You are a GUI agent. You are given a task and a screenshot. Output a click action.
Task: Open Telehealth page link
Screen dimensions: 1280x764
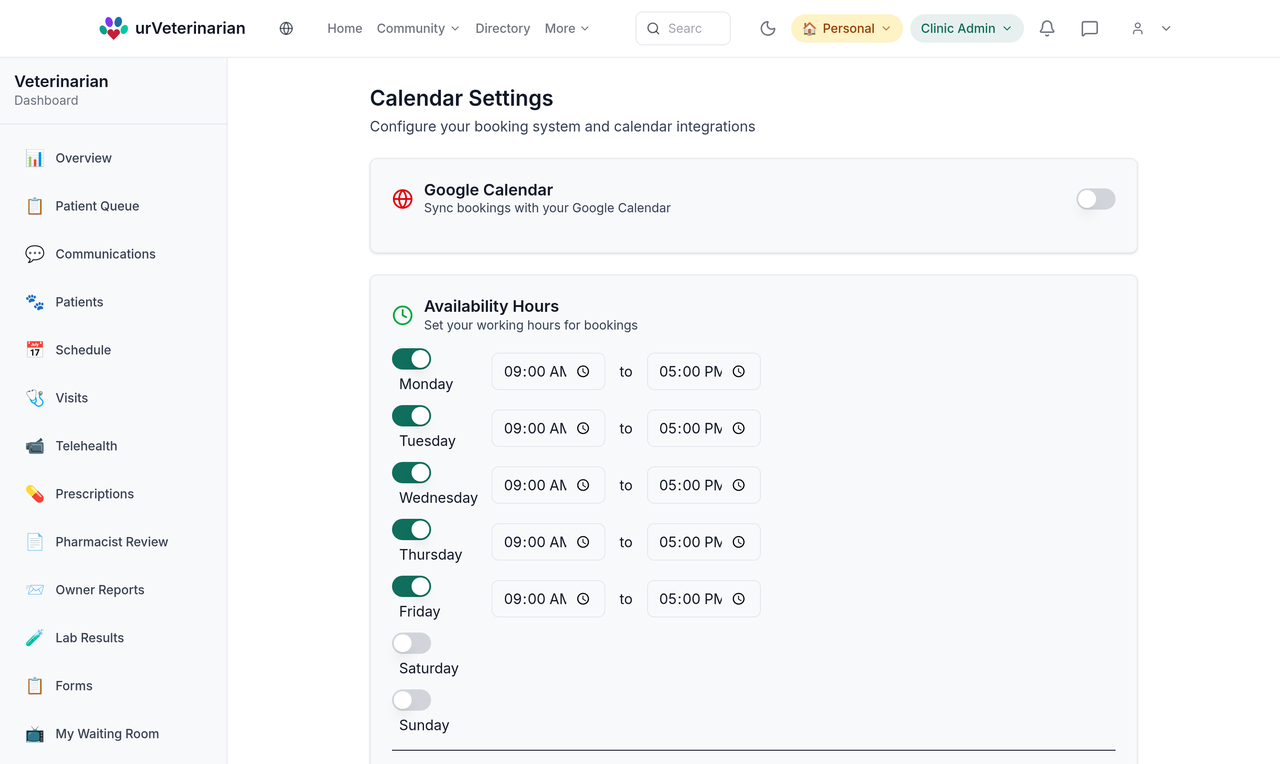tap(113, 446)
